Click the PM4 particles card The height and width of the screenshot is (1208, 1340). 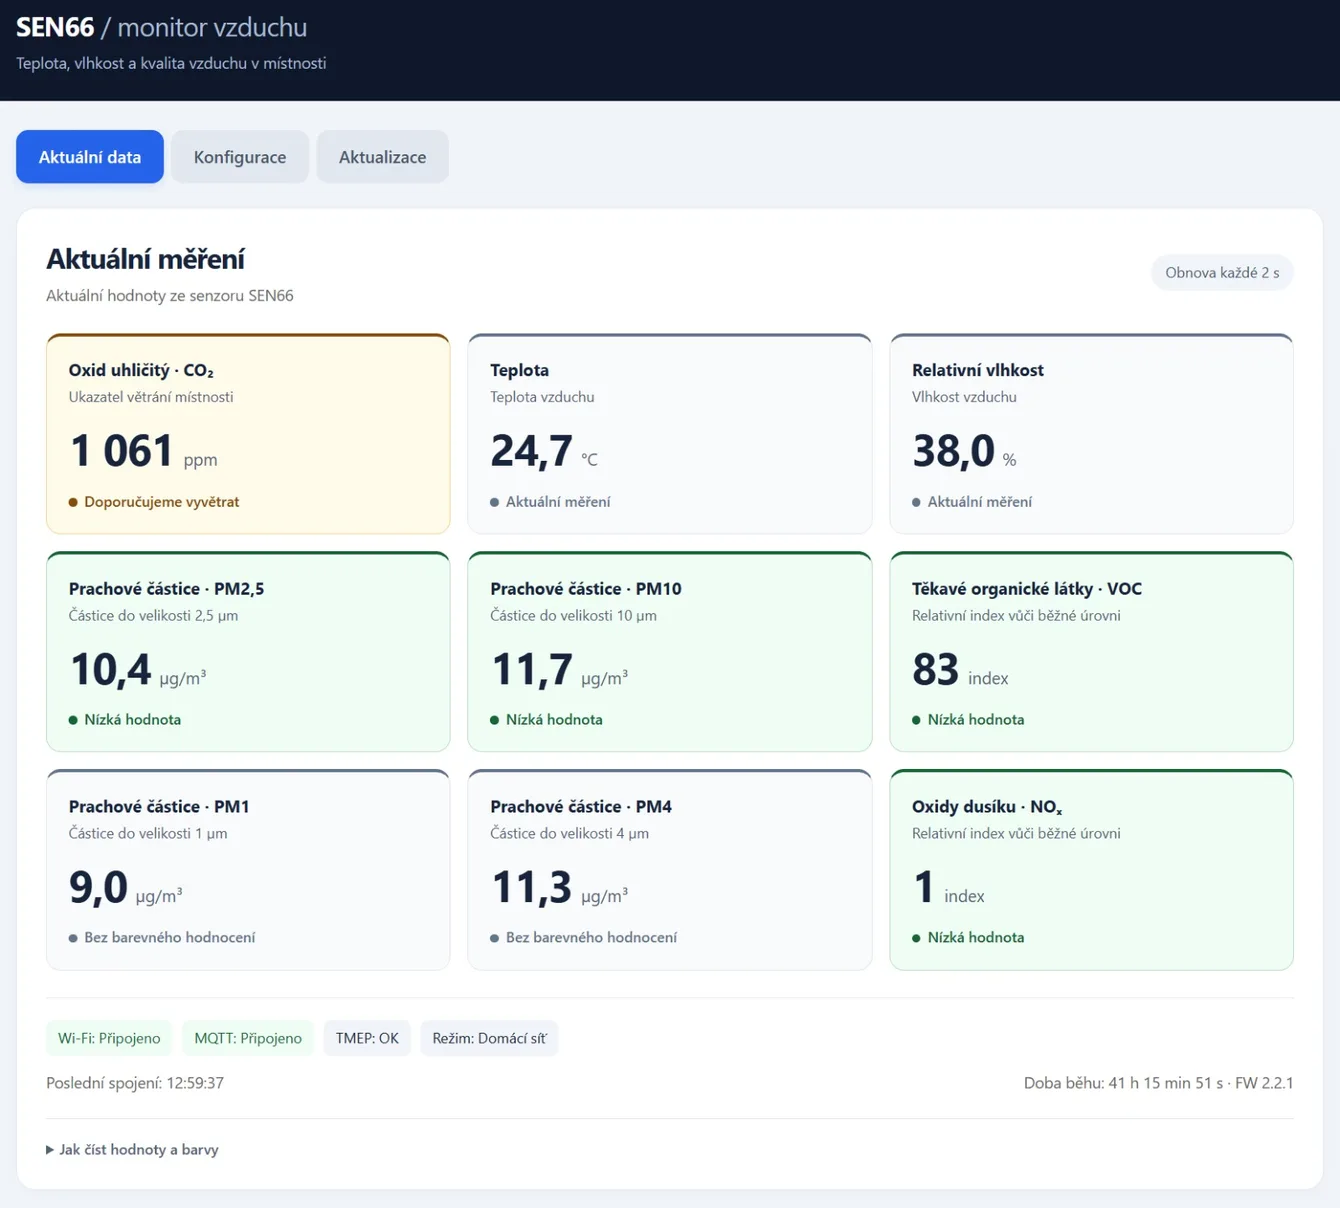(x=670, y=870)
